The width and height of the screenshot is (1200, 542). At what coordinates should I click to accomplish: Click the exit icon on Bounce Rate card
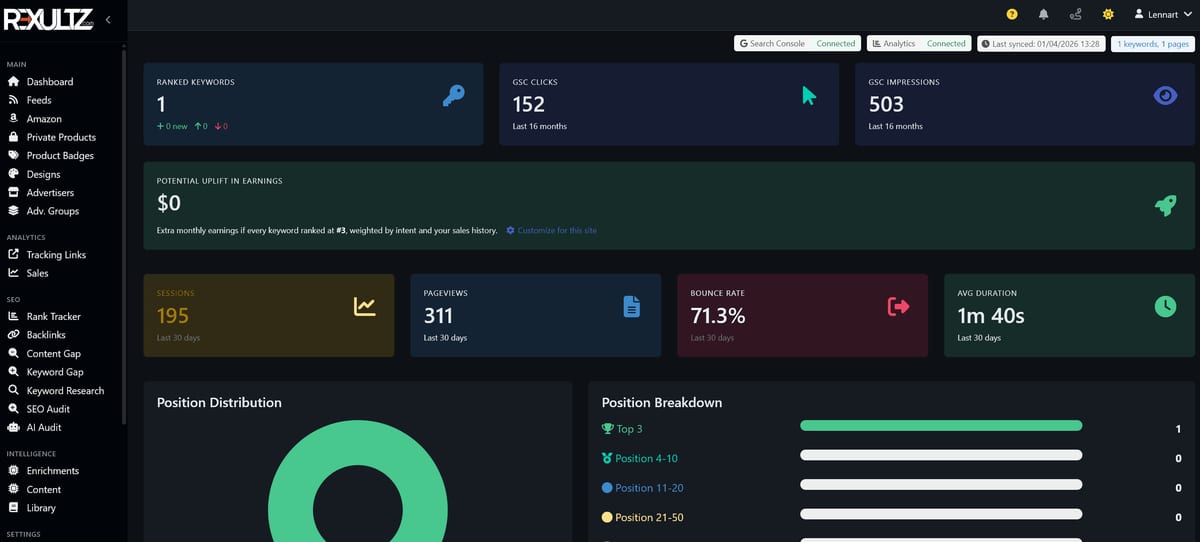pos(898,307)
